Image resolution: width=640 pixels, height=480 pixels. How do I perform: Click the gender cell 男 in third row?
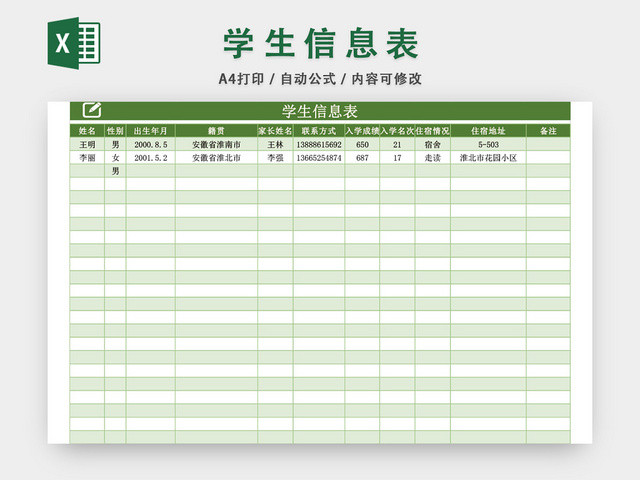click(x=115, y=171)
